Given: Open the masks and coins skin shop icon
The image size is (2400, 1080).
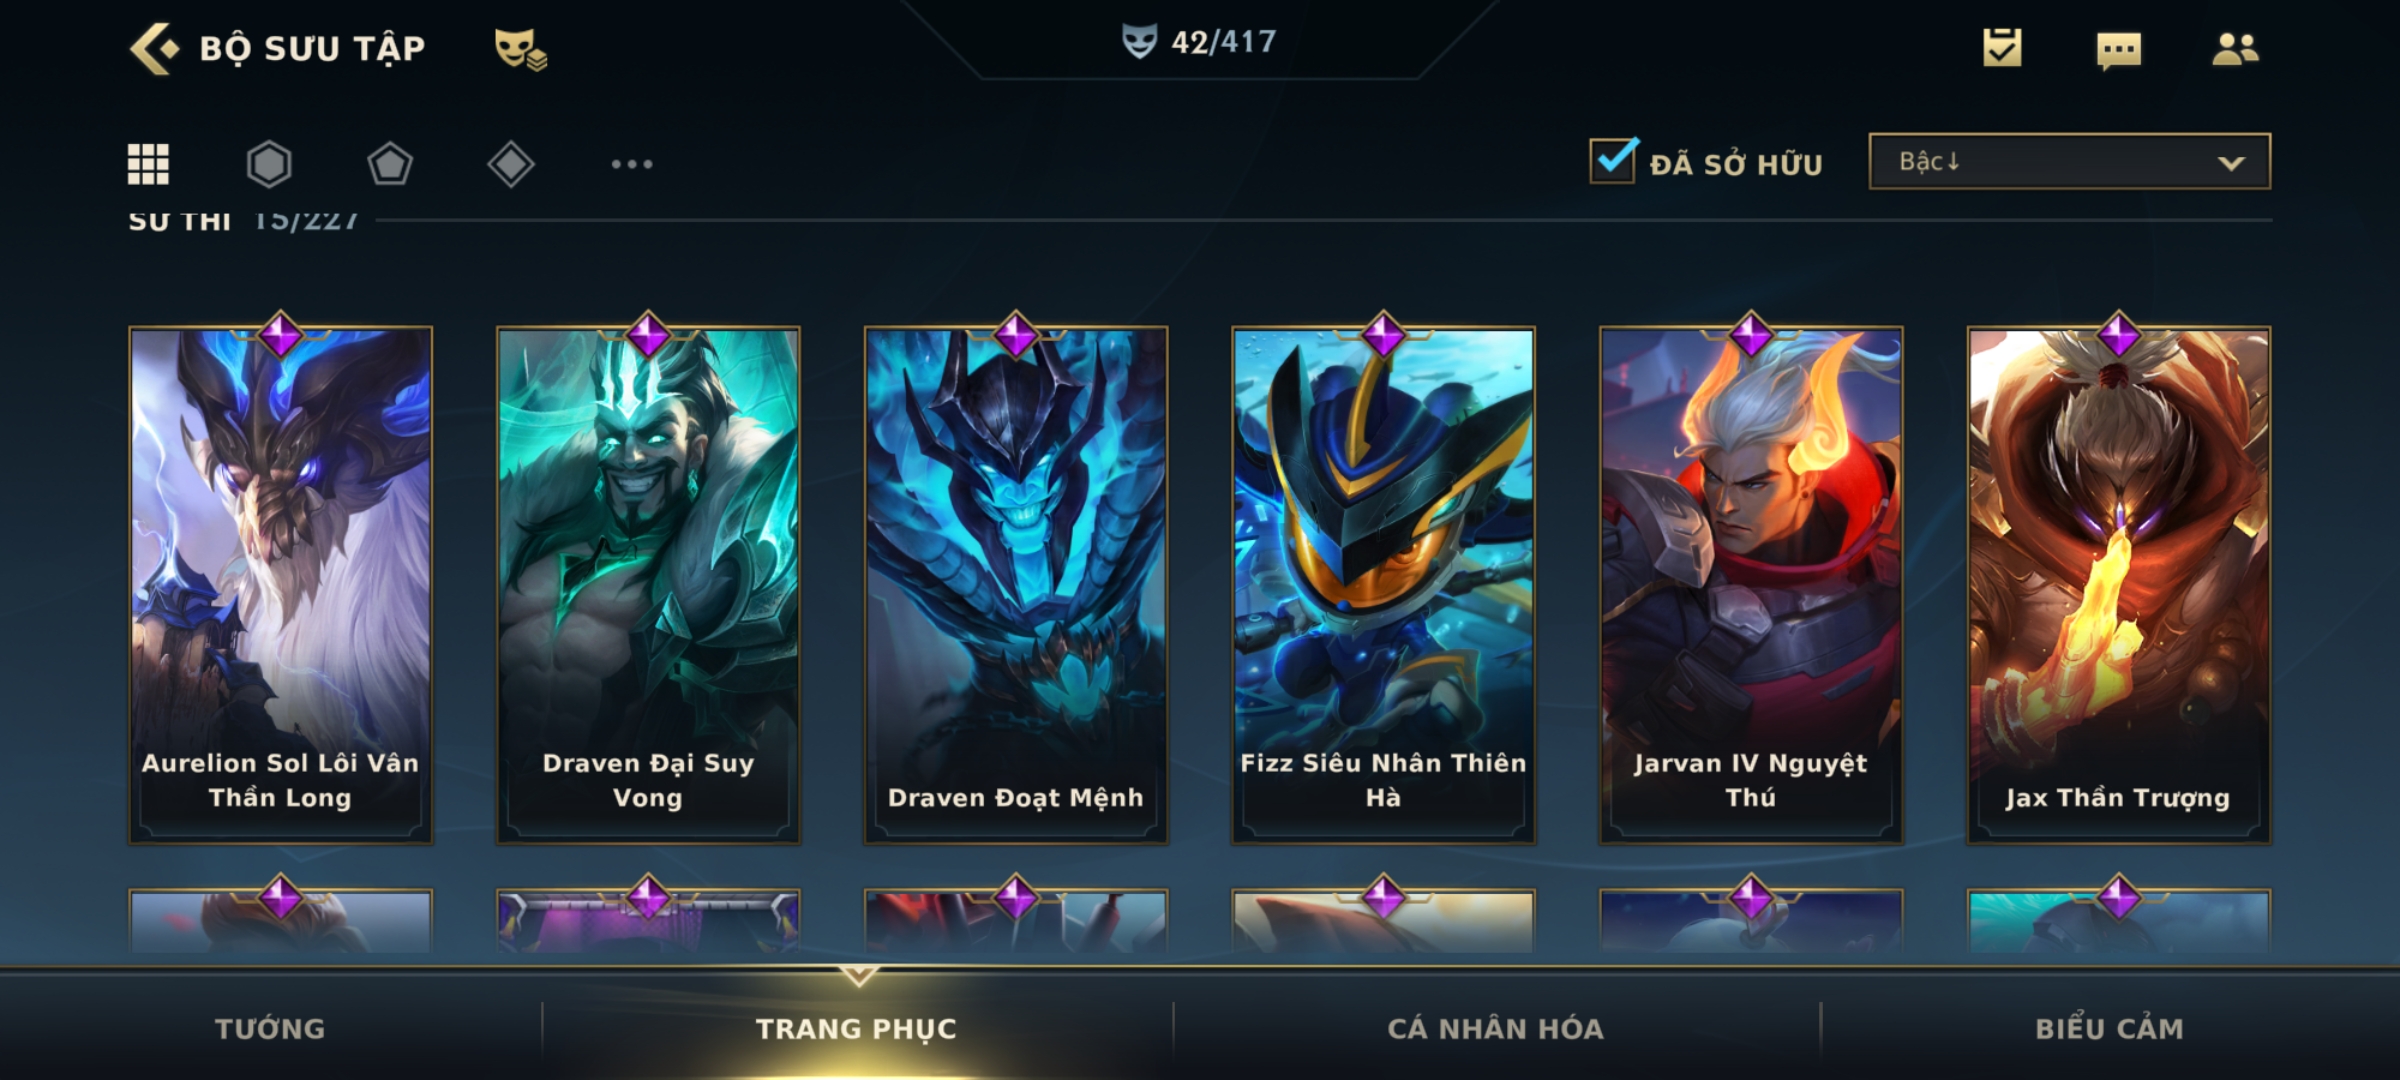Looking at the screenshot, I should pos(520,49).
